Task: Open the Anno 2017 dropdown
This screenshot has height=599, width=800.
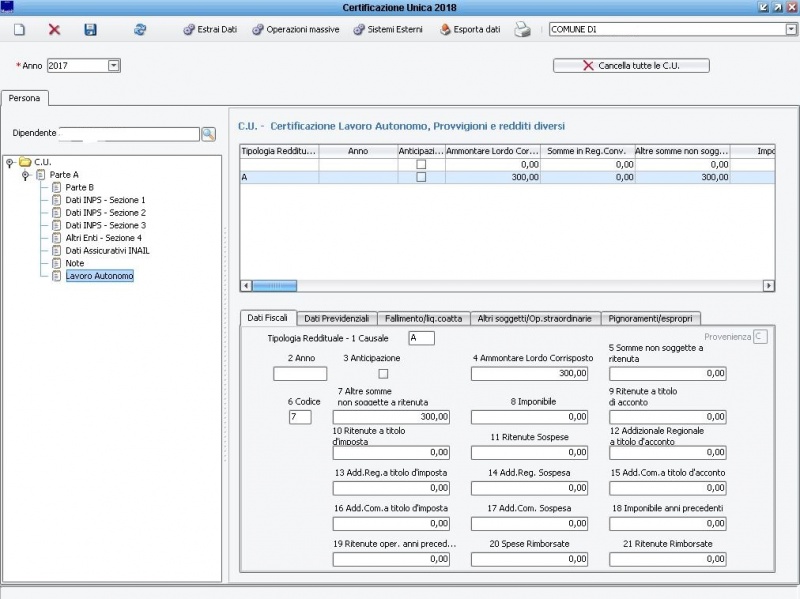Action: (113, 65)
